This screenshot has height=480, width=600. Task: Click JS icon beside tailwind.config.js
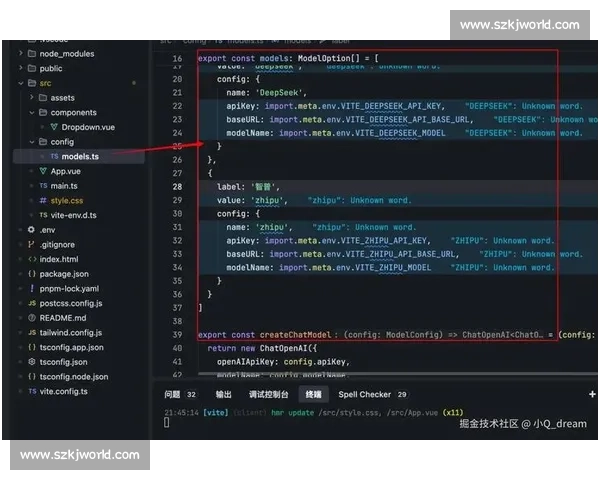tap(32, 332)
